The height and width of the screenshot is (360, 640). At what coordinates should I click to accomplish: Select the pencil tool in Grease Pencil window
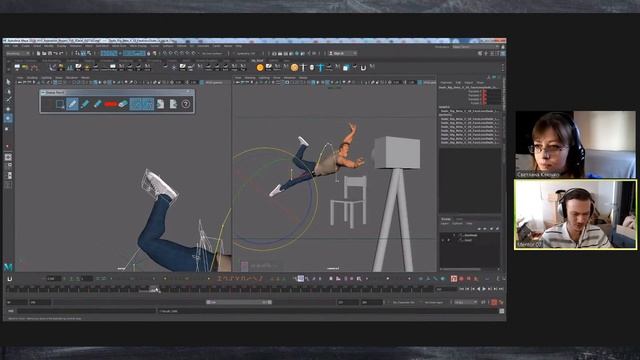(x=72, y=104)
